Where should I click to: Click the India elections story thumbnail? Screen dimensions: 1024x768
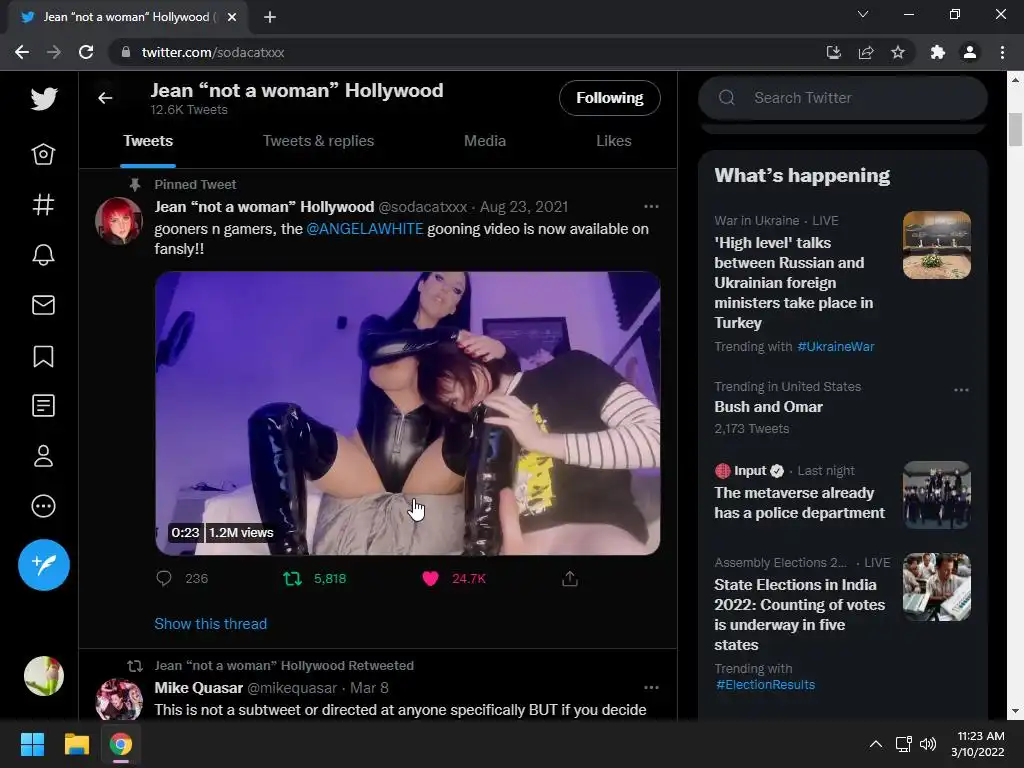coord(936,587)
